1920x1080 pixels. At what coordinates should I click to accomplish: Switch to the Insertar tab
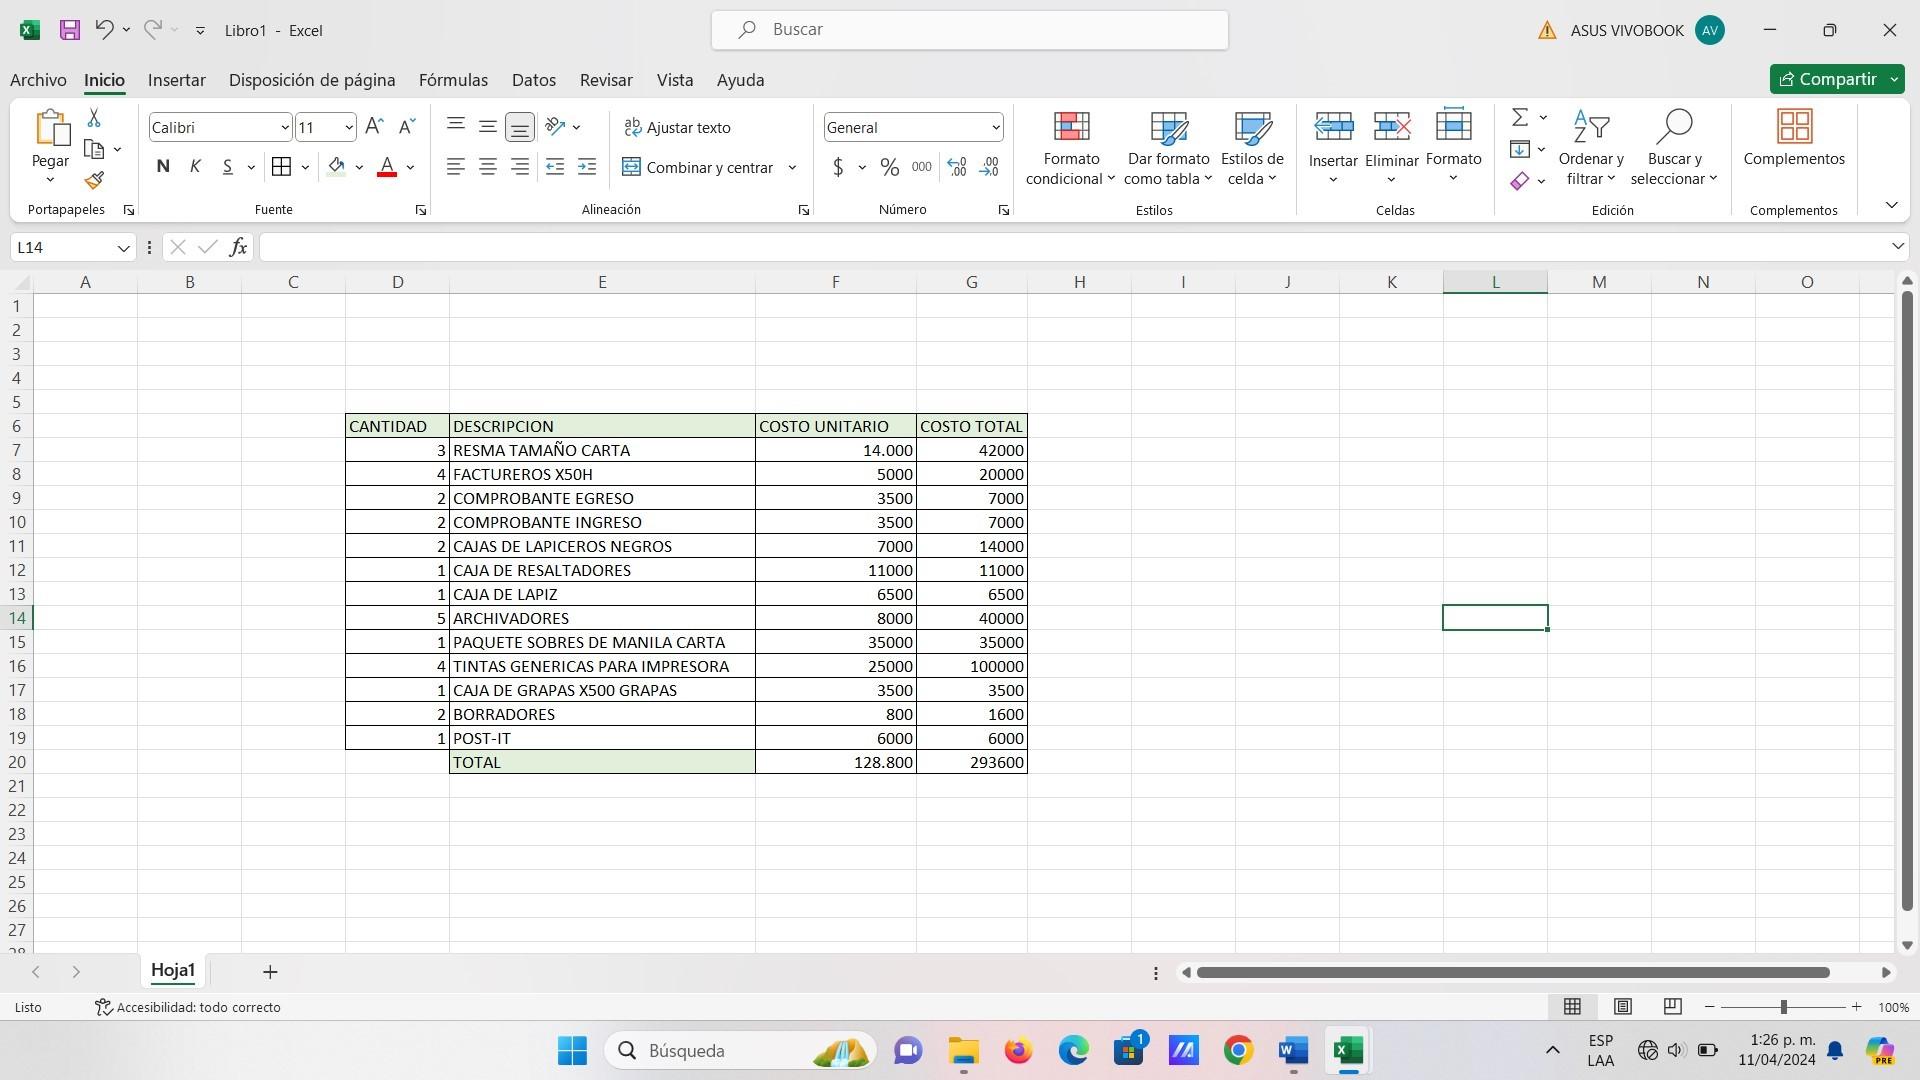tap(176, 80)
